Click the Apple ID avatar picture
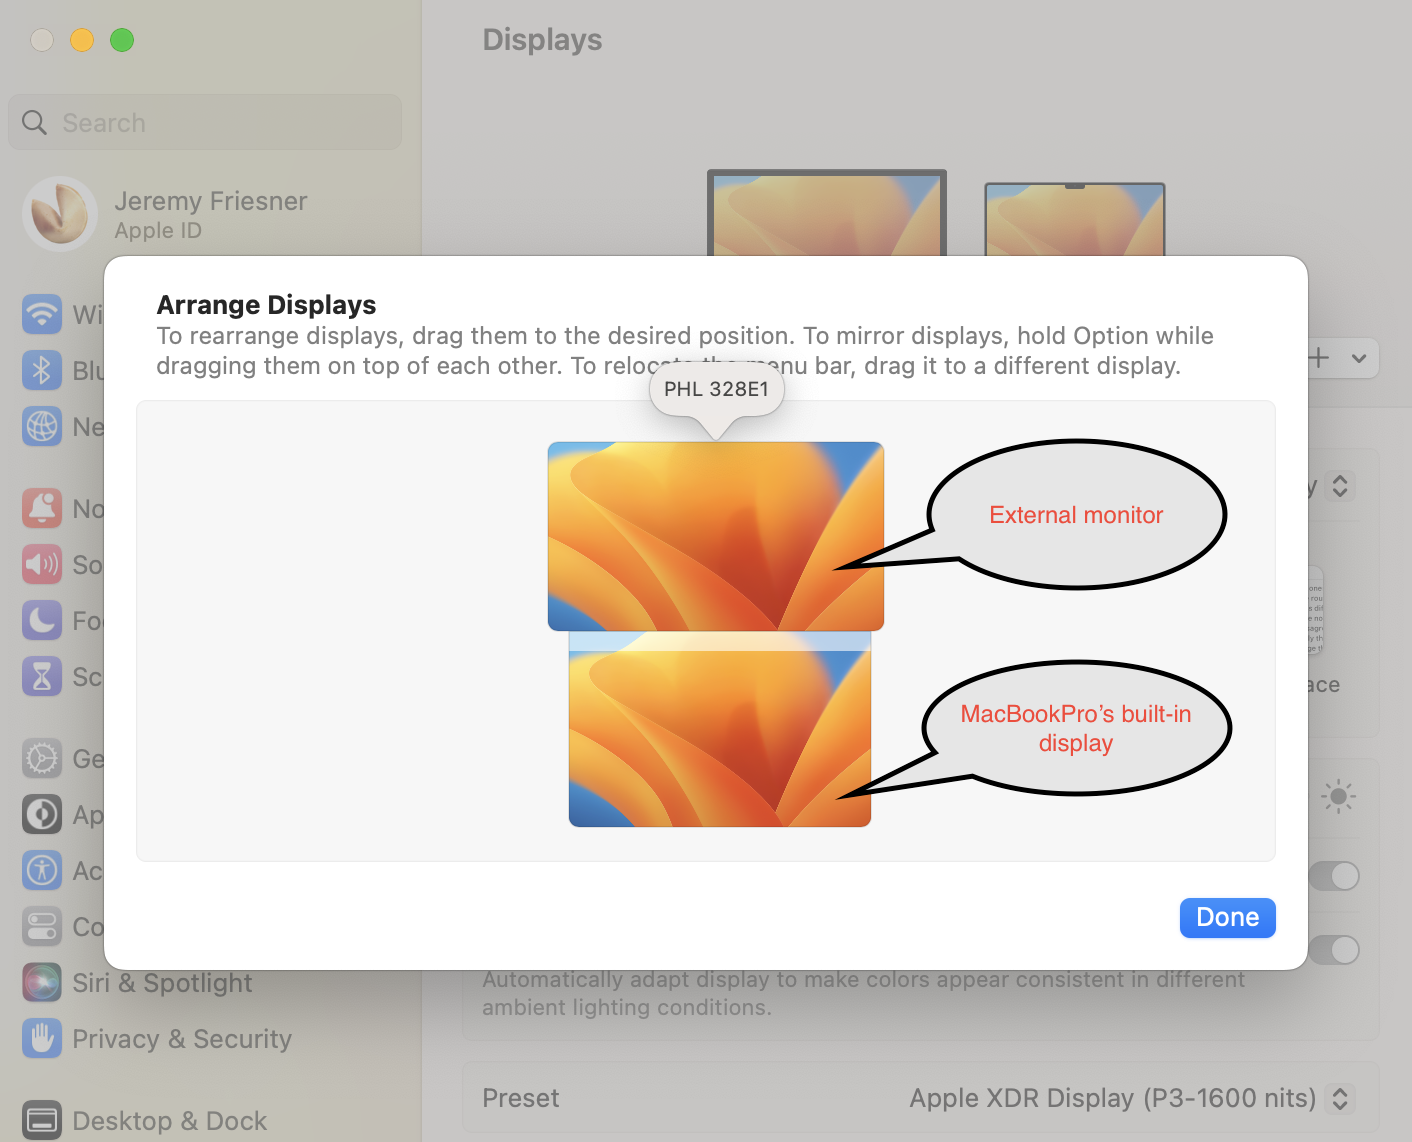The height and width of the screenshot is (1142, 1412). [59, 214]
